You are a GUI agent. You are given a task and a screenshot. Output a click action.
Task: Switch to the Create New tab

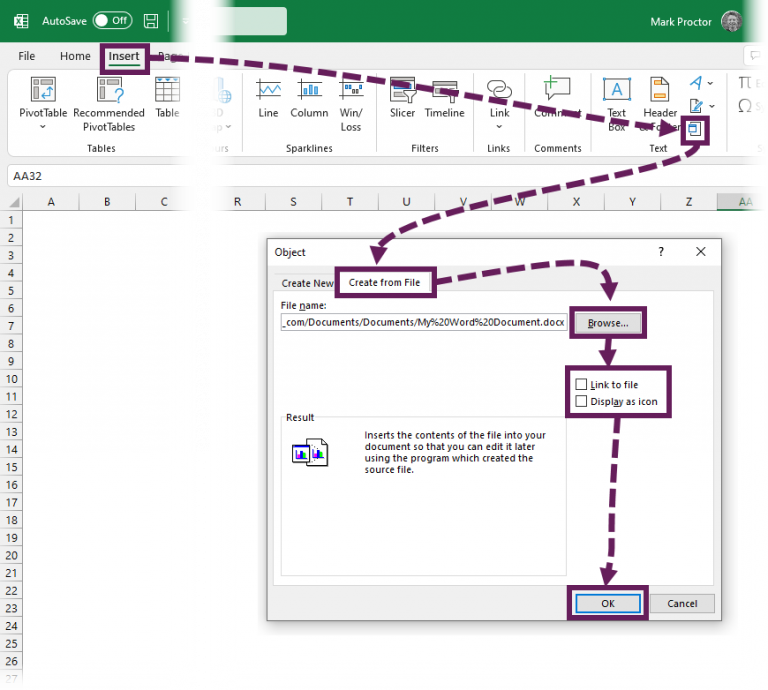tap(307, 283)
